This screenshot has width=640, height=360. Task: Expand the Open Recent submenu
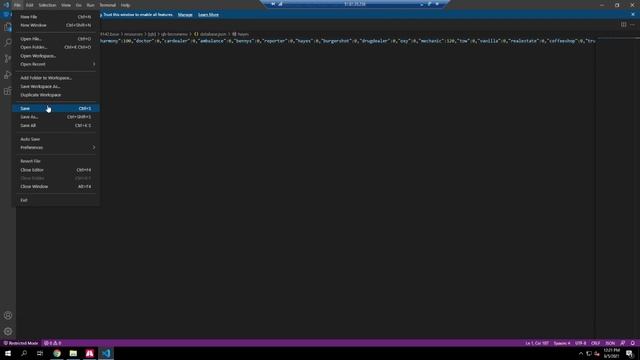[56, 64]
